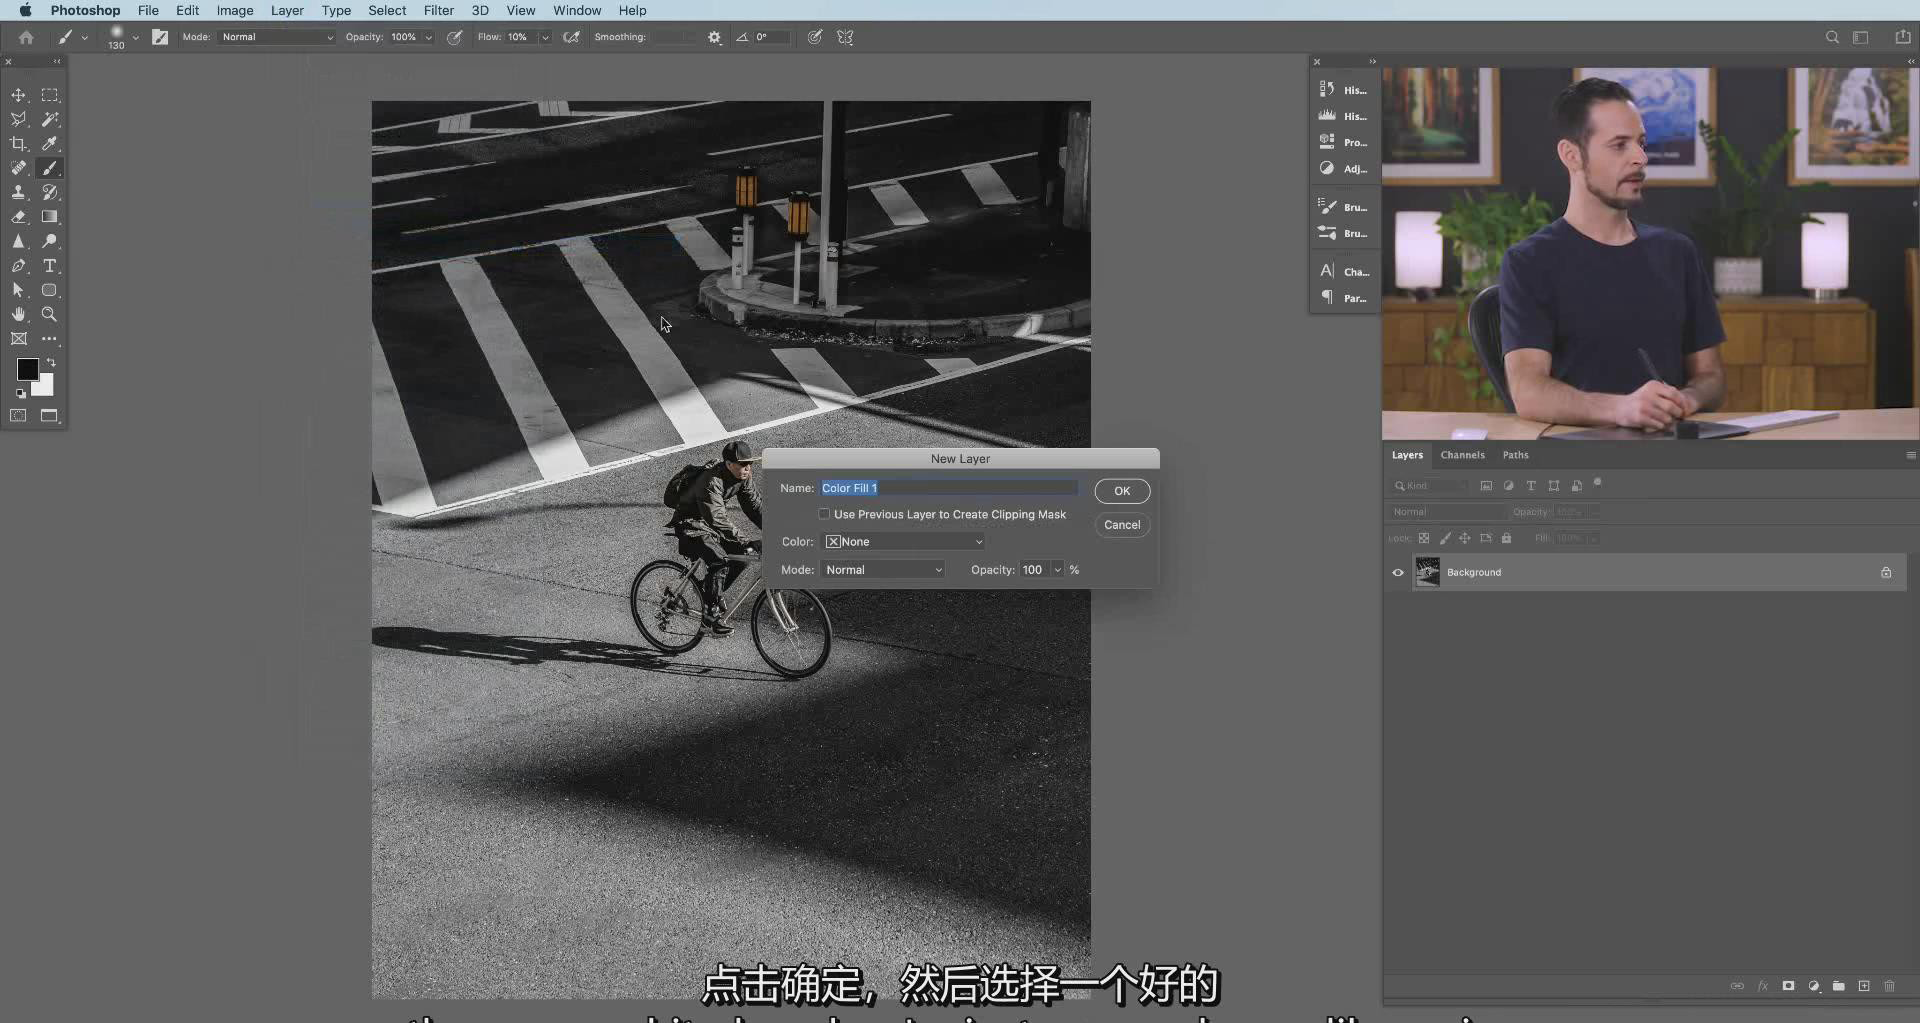Select the Eraser tool
The height and width of the screenshot is (1023, 1920).
18,217
